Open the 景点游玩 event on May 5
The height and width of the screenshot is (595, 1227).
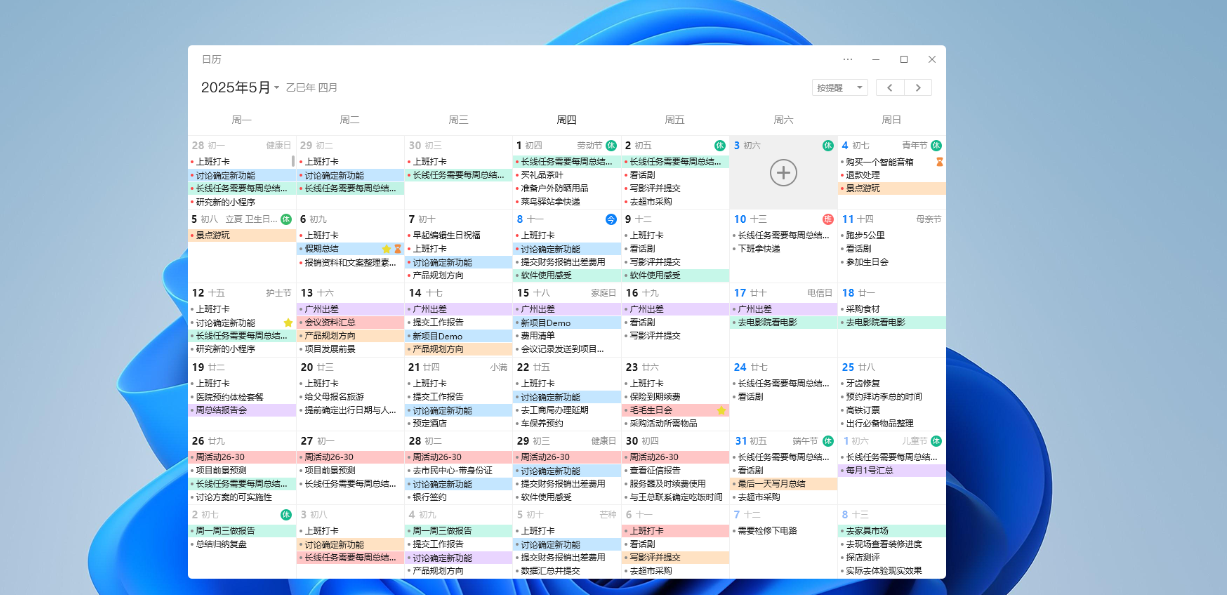pyautogui.click(x=242, y=235)
